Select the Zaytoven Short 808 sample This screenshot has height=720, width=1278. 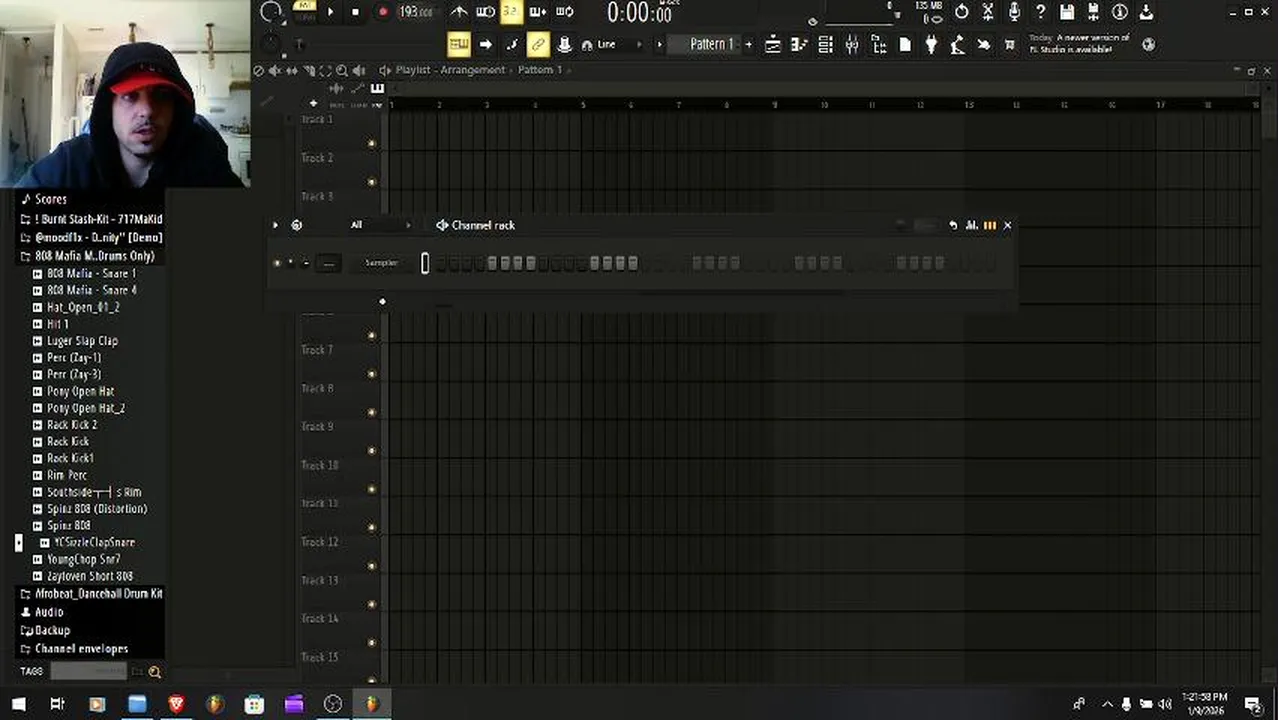point(89,576)
